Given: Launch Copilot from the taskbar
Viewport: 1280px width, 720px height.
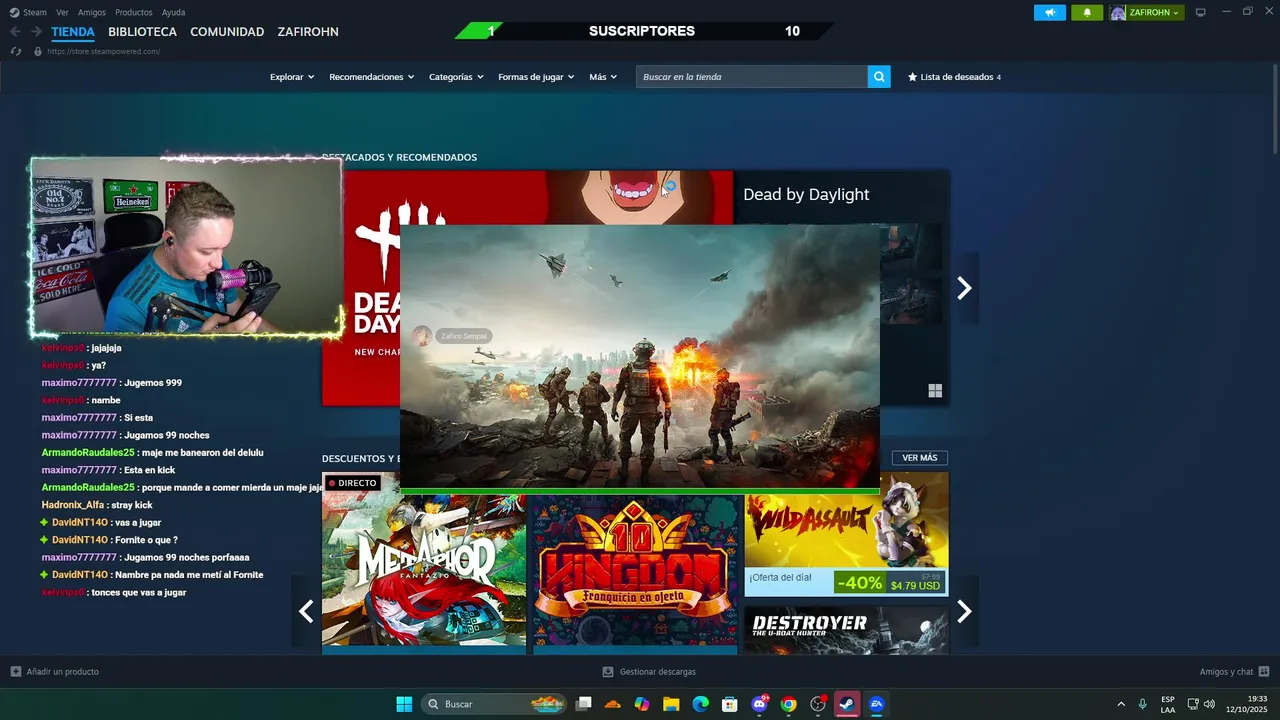Looking at the screenshot, I should coord(642,704).
